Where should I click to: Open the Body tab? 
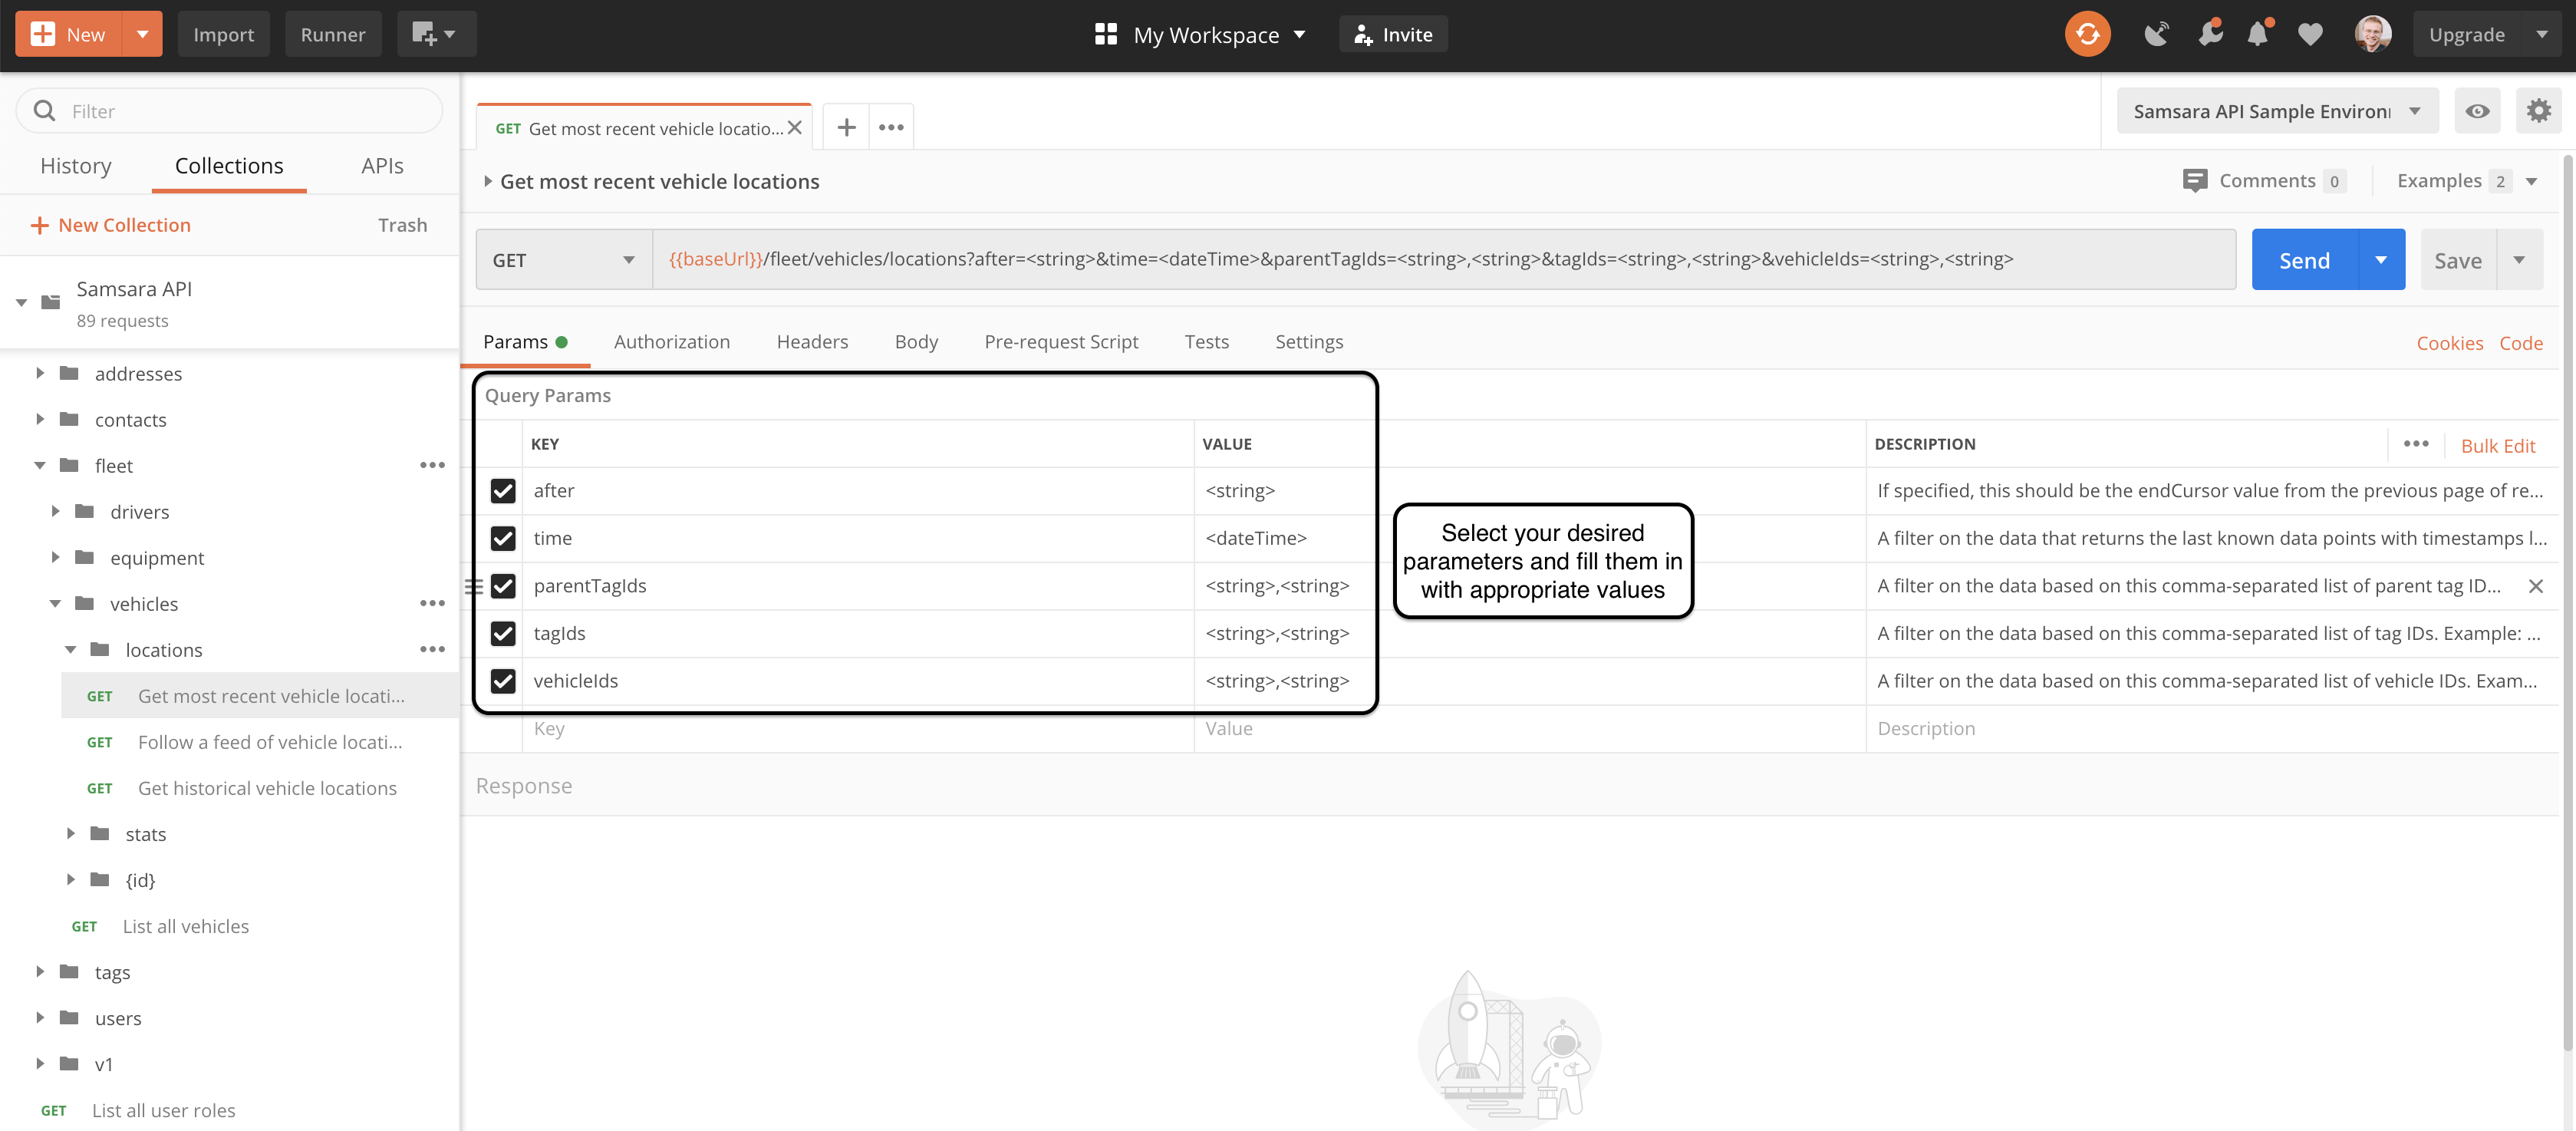916,342
